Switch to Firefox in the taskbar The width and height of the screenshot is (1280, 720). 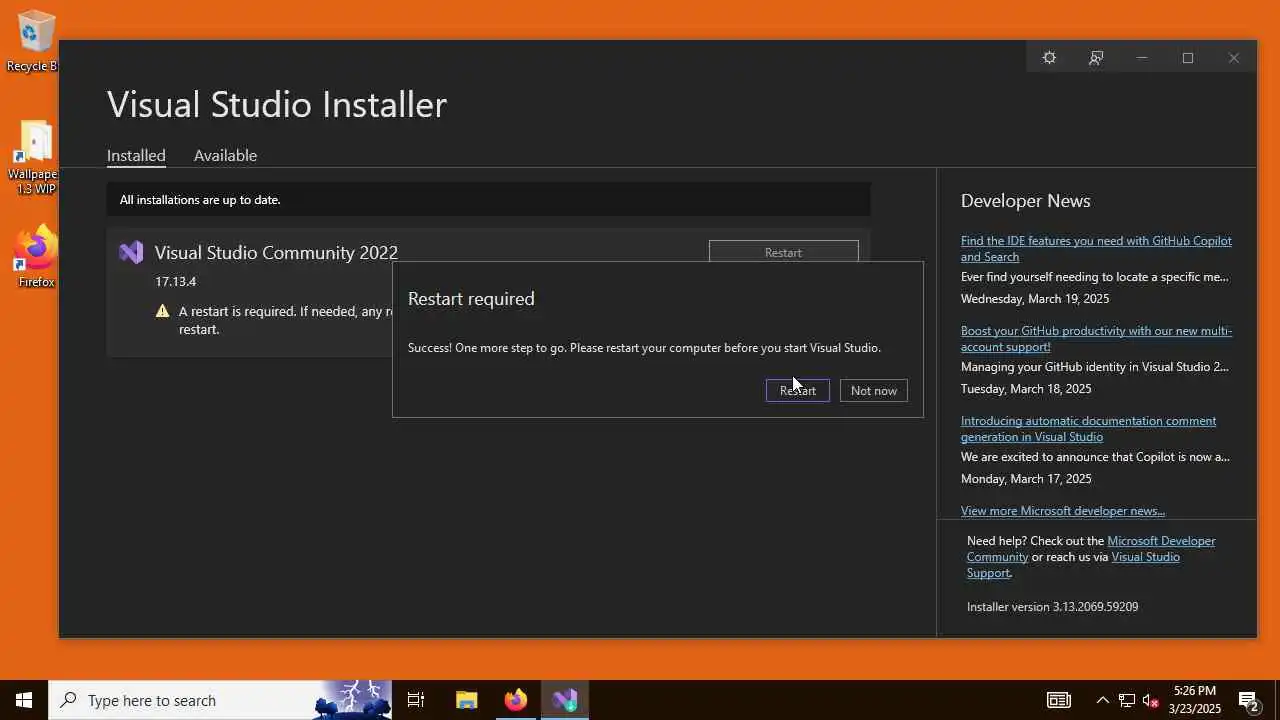[x=516, y=700]
